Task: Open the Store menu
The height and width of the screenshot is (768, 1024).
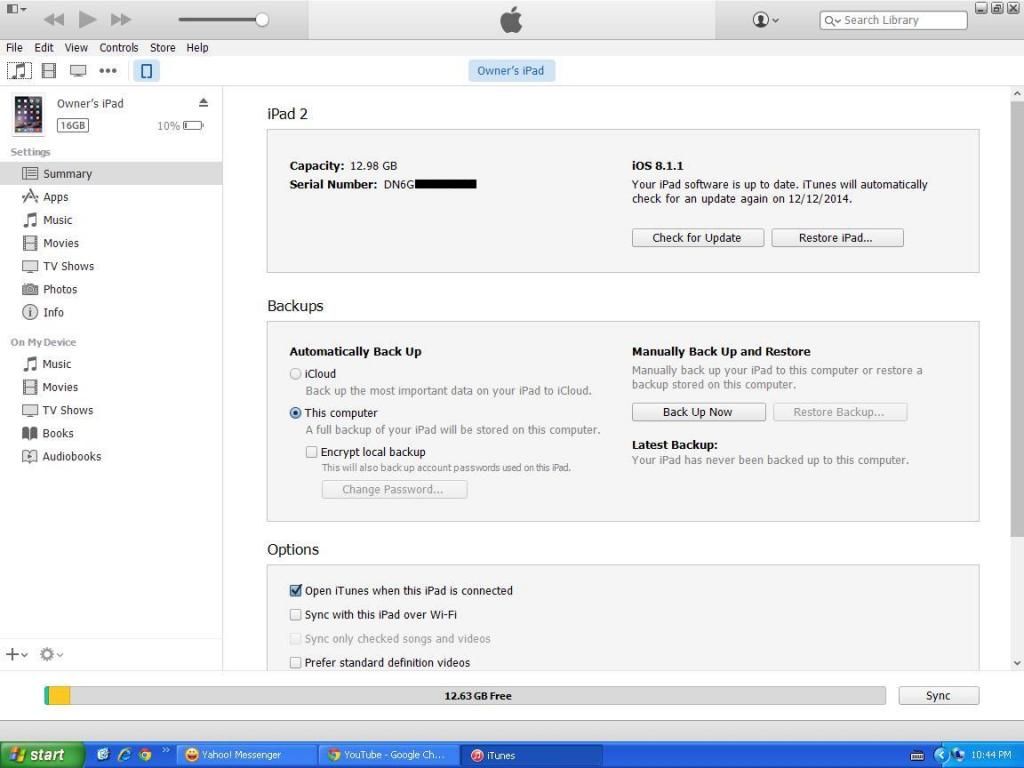Action: pos(162,47)
